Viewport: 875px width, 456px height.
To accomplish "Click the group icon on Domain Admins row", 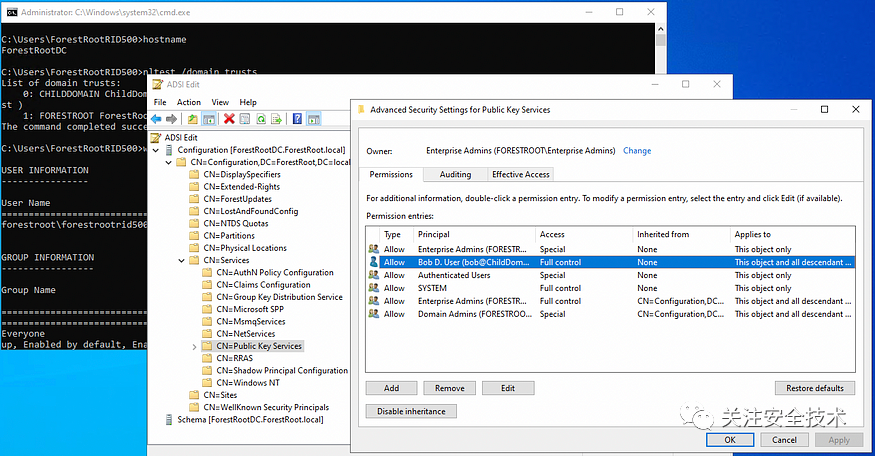I will pyautogui.click(x=373, y=314).
